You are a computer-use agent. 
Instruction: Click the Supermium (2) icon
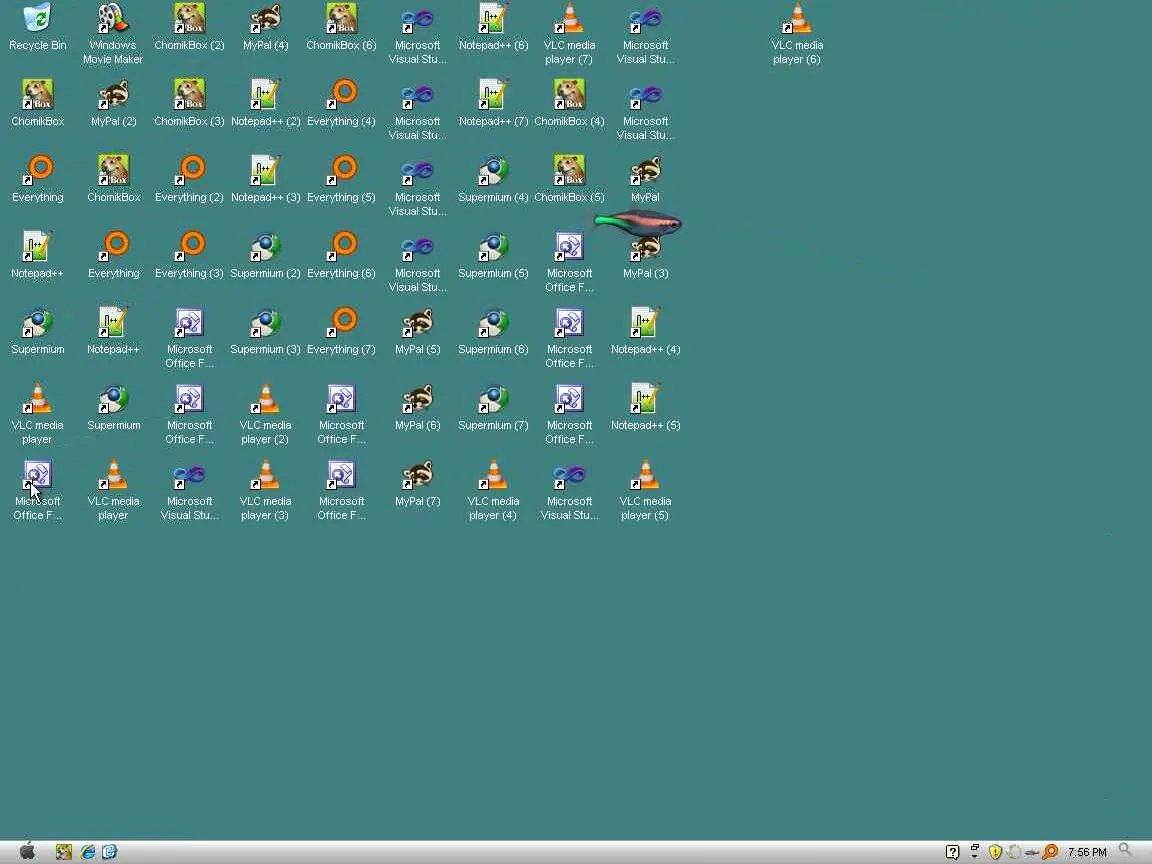click(265, 256)
